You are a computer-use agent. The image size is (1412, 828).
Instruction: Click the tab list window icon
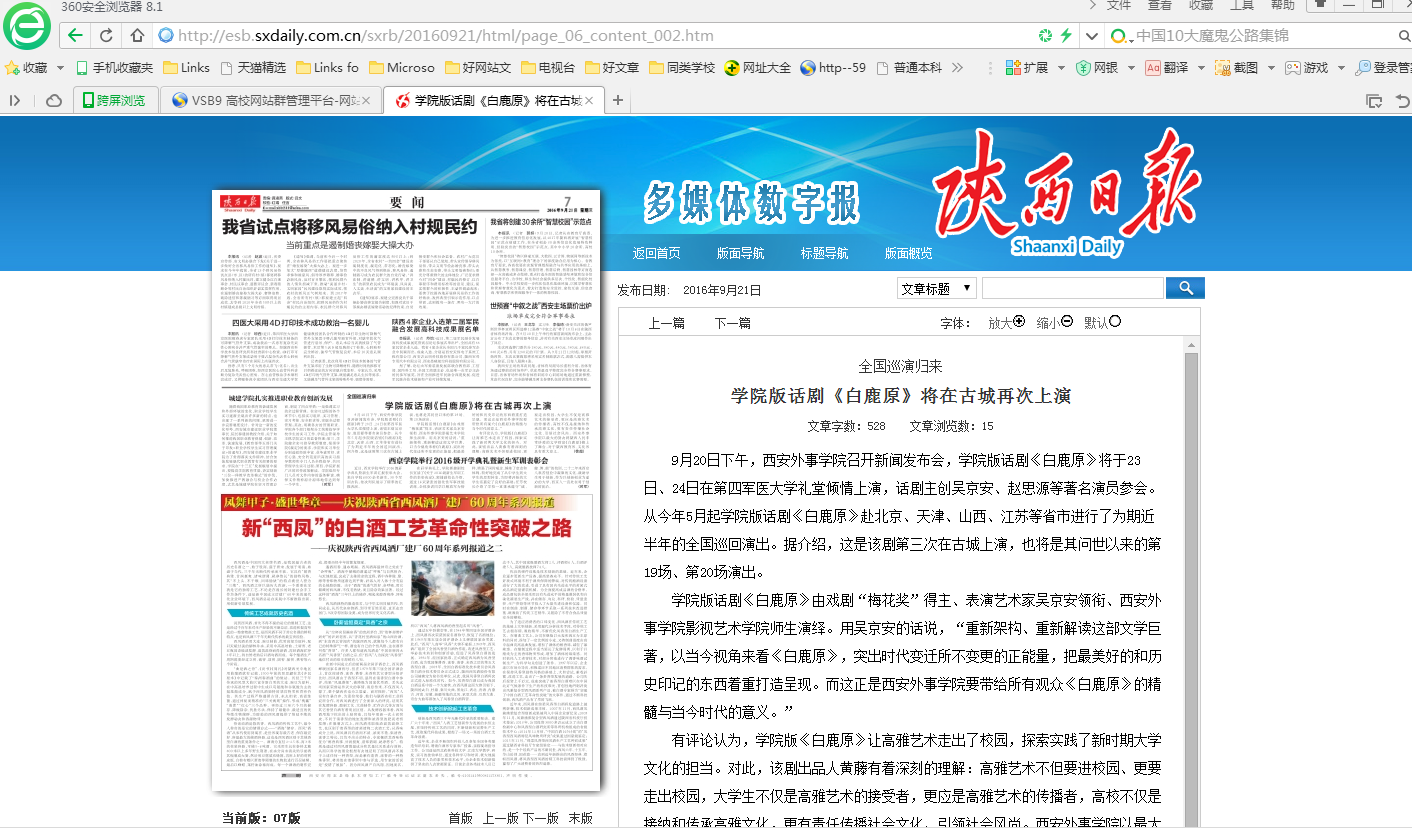pos(1374,101)
